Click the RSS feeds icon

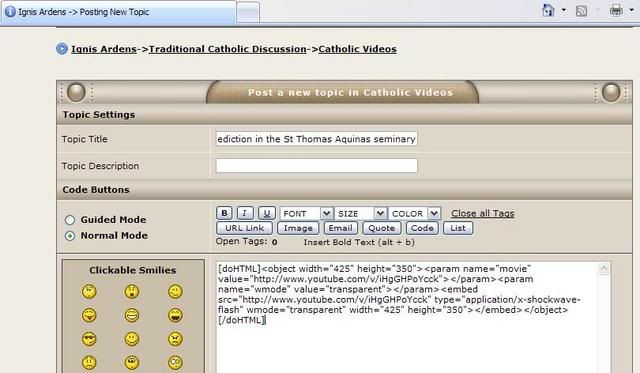(581, 11)
